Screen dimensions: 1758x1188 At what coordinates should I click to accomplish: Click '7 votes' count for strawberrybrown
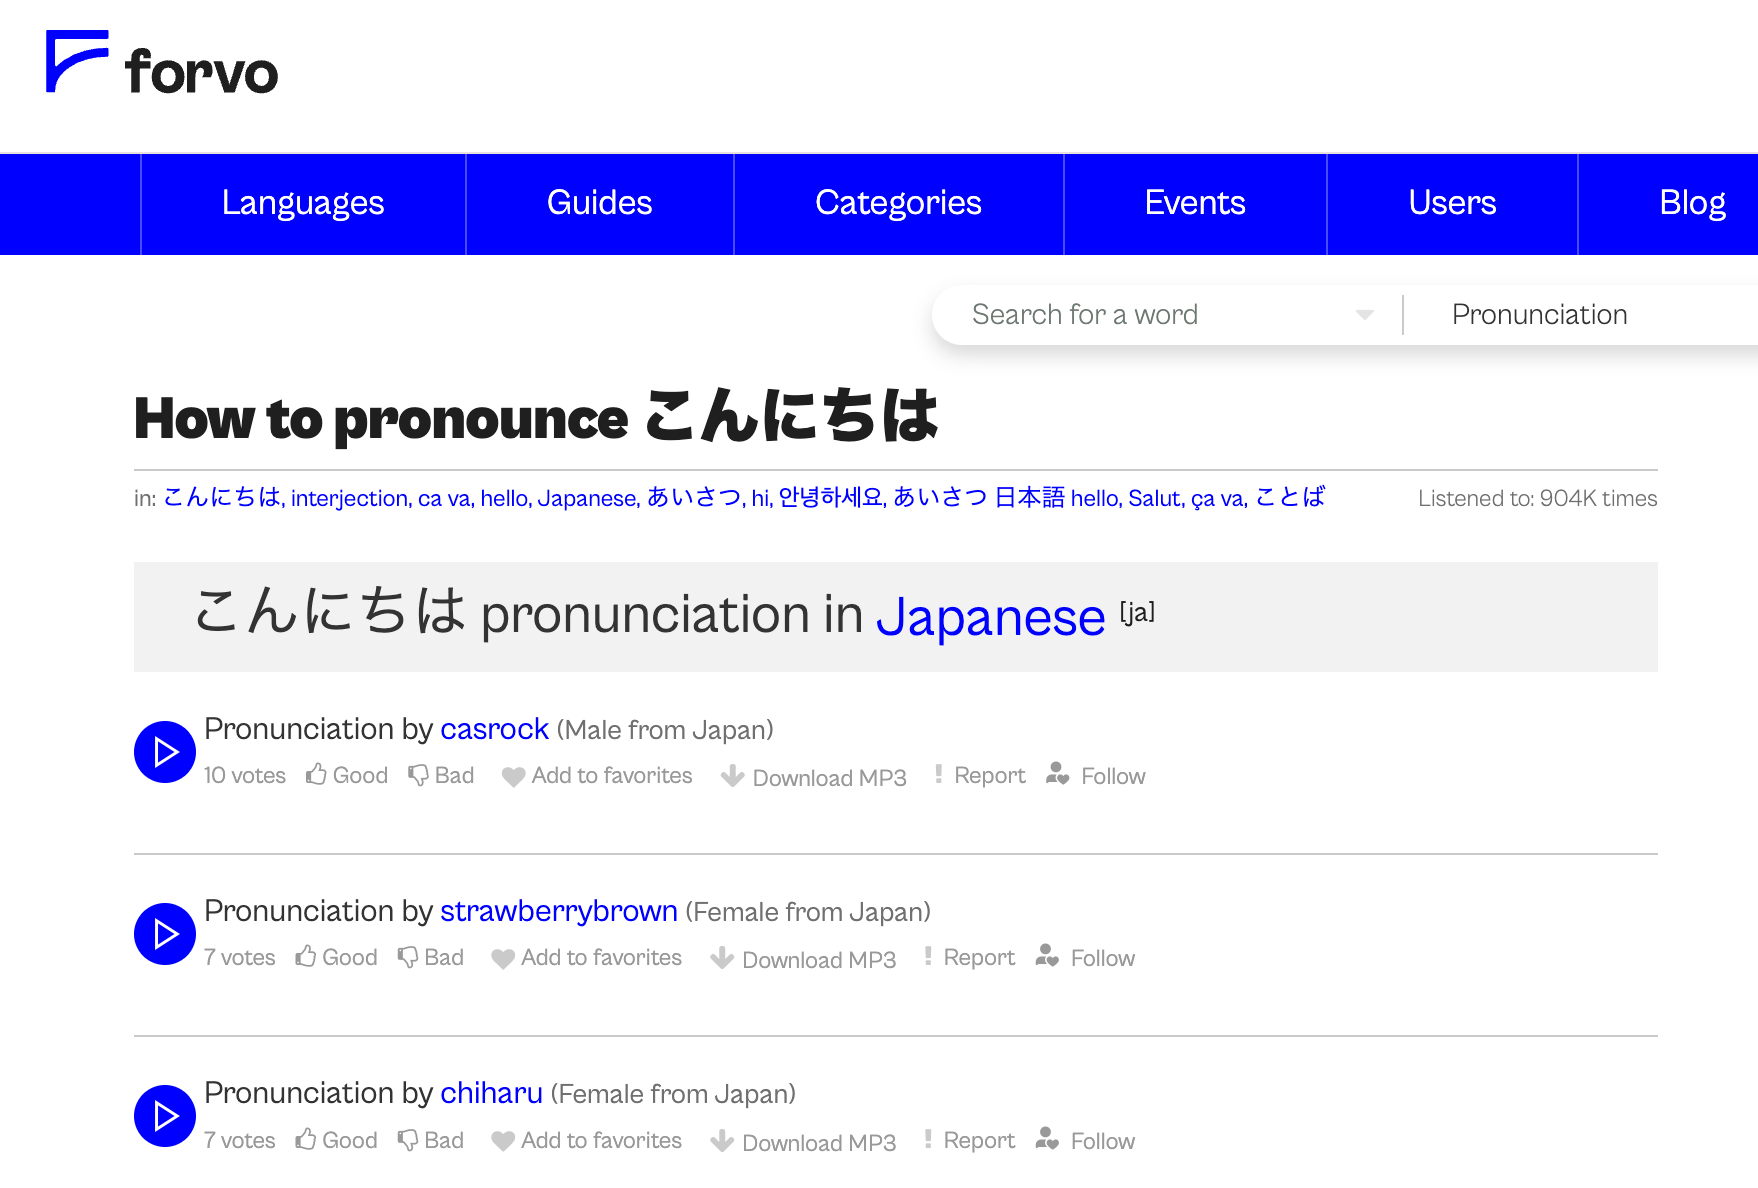(240, 957)
